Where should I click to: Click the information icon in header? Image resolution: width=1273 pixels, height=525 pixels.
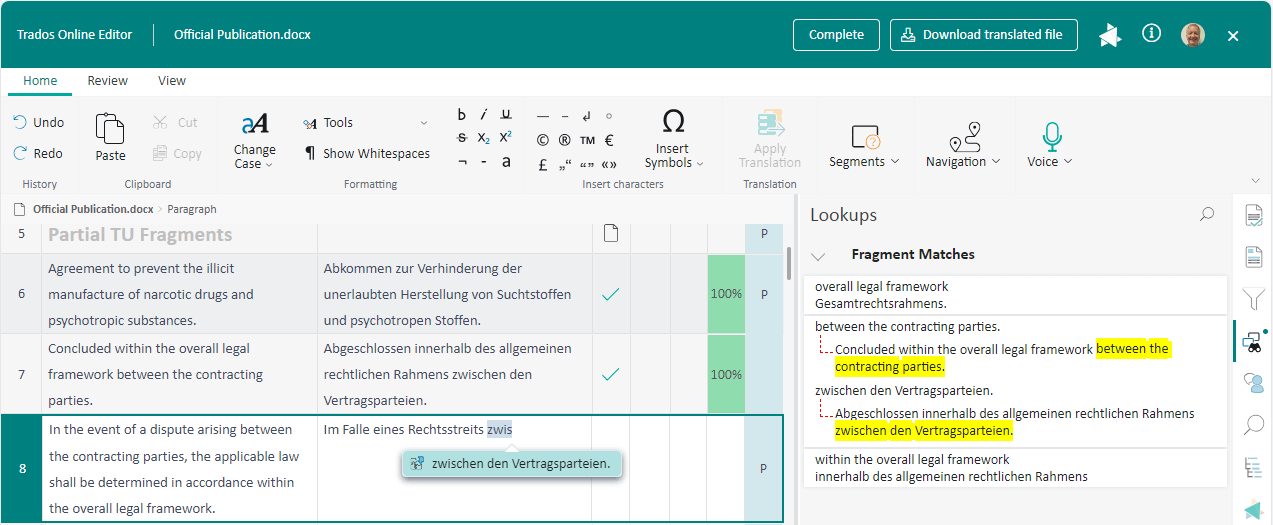[1151, 34]
